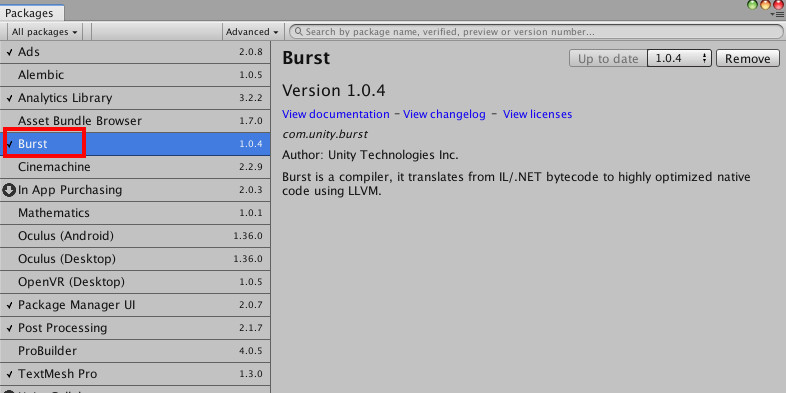Select the TextMesh Pro package
This screenshot has height=393, width=786.
[x=135, y=374]
